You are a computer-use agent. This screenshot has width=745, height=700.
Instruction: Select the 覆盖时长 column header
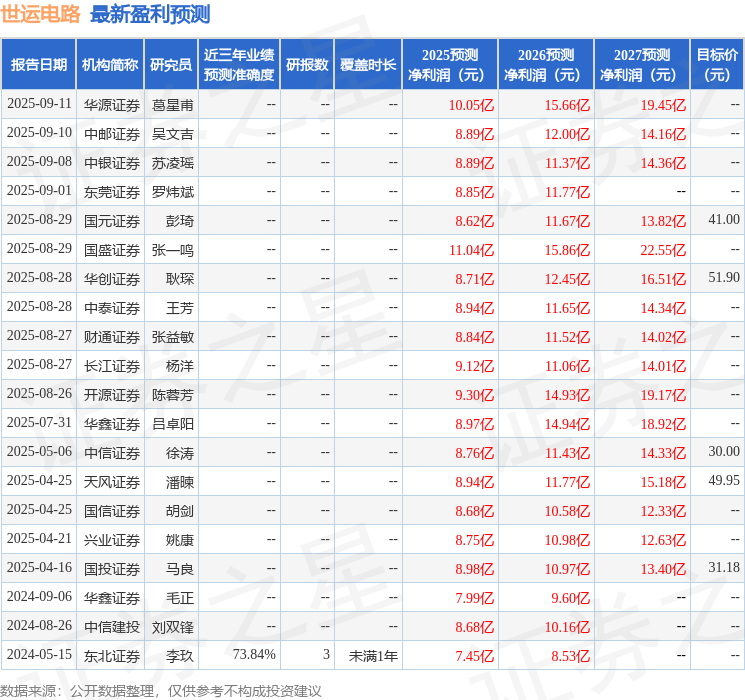[x=368, y=65]
